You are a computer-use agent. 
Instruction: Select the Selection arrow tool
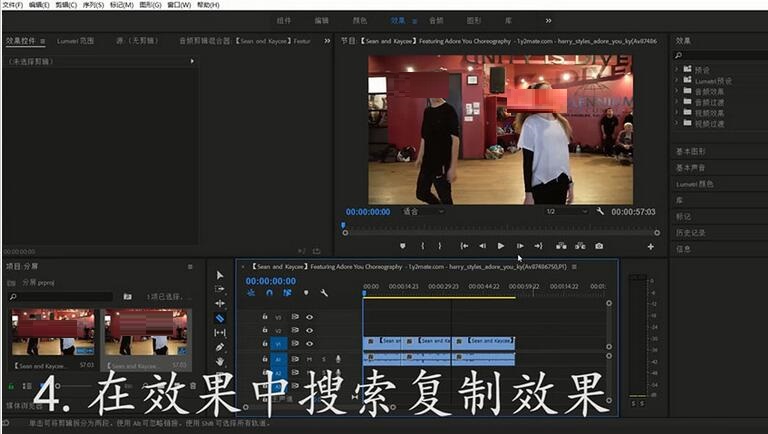(x=220, y=275)
